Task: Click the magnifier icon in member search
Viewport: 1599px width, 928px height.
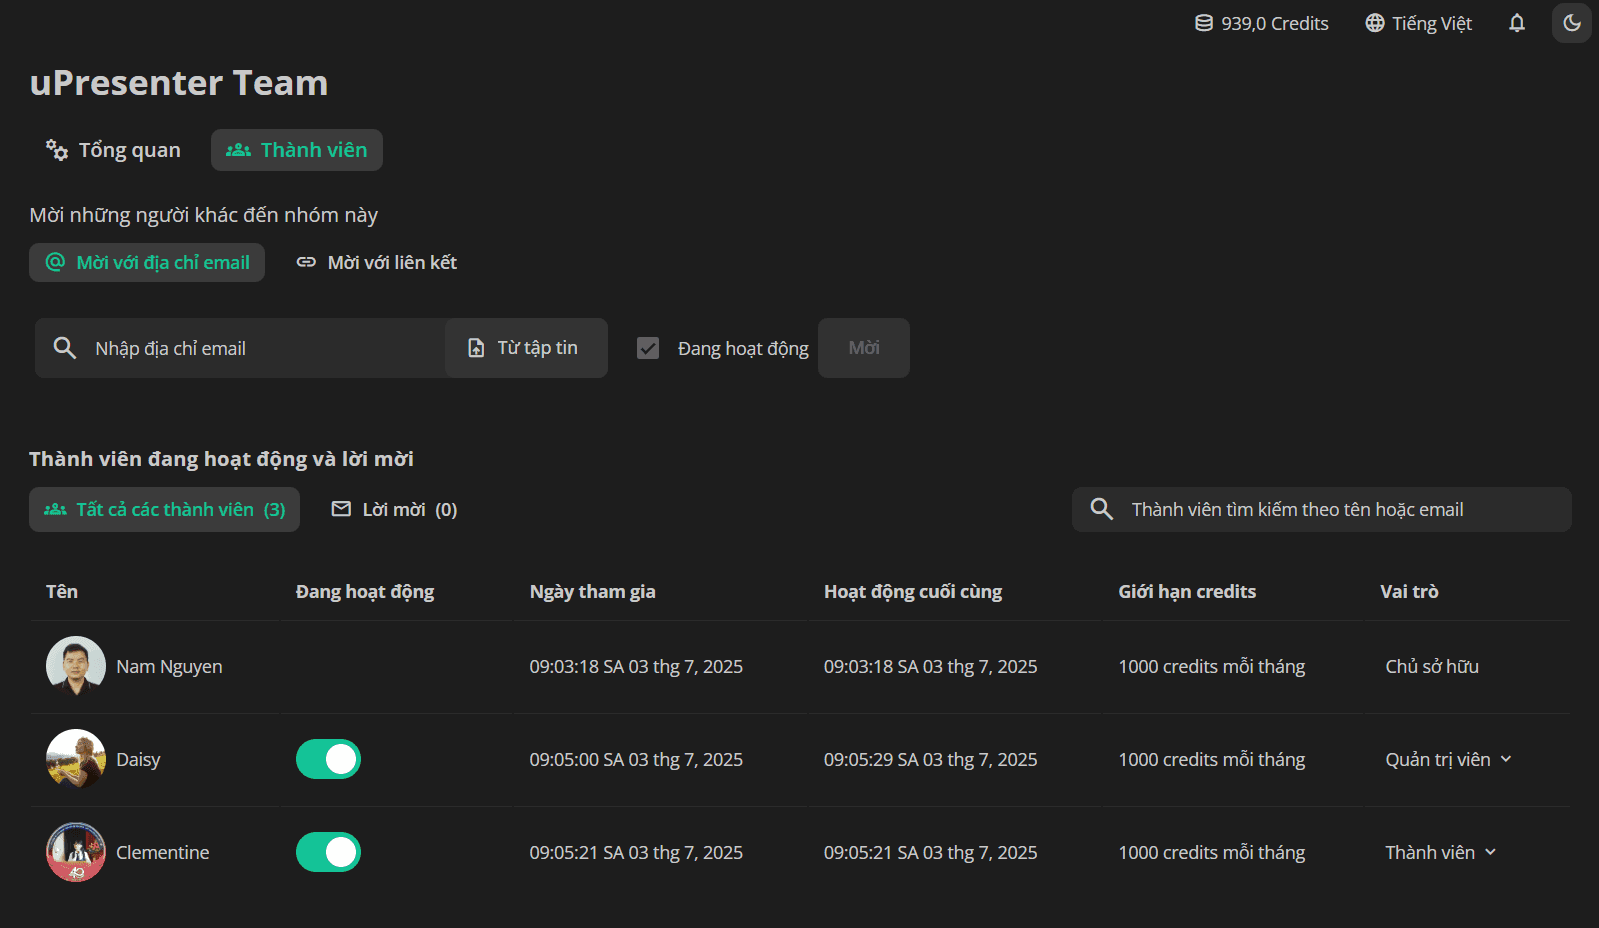Action: tap(1102, 509)
